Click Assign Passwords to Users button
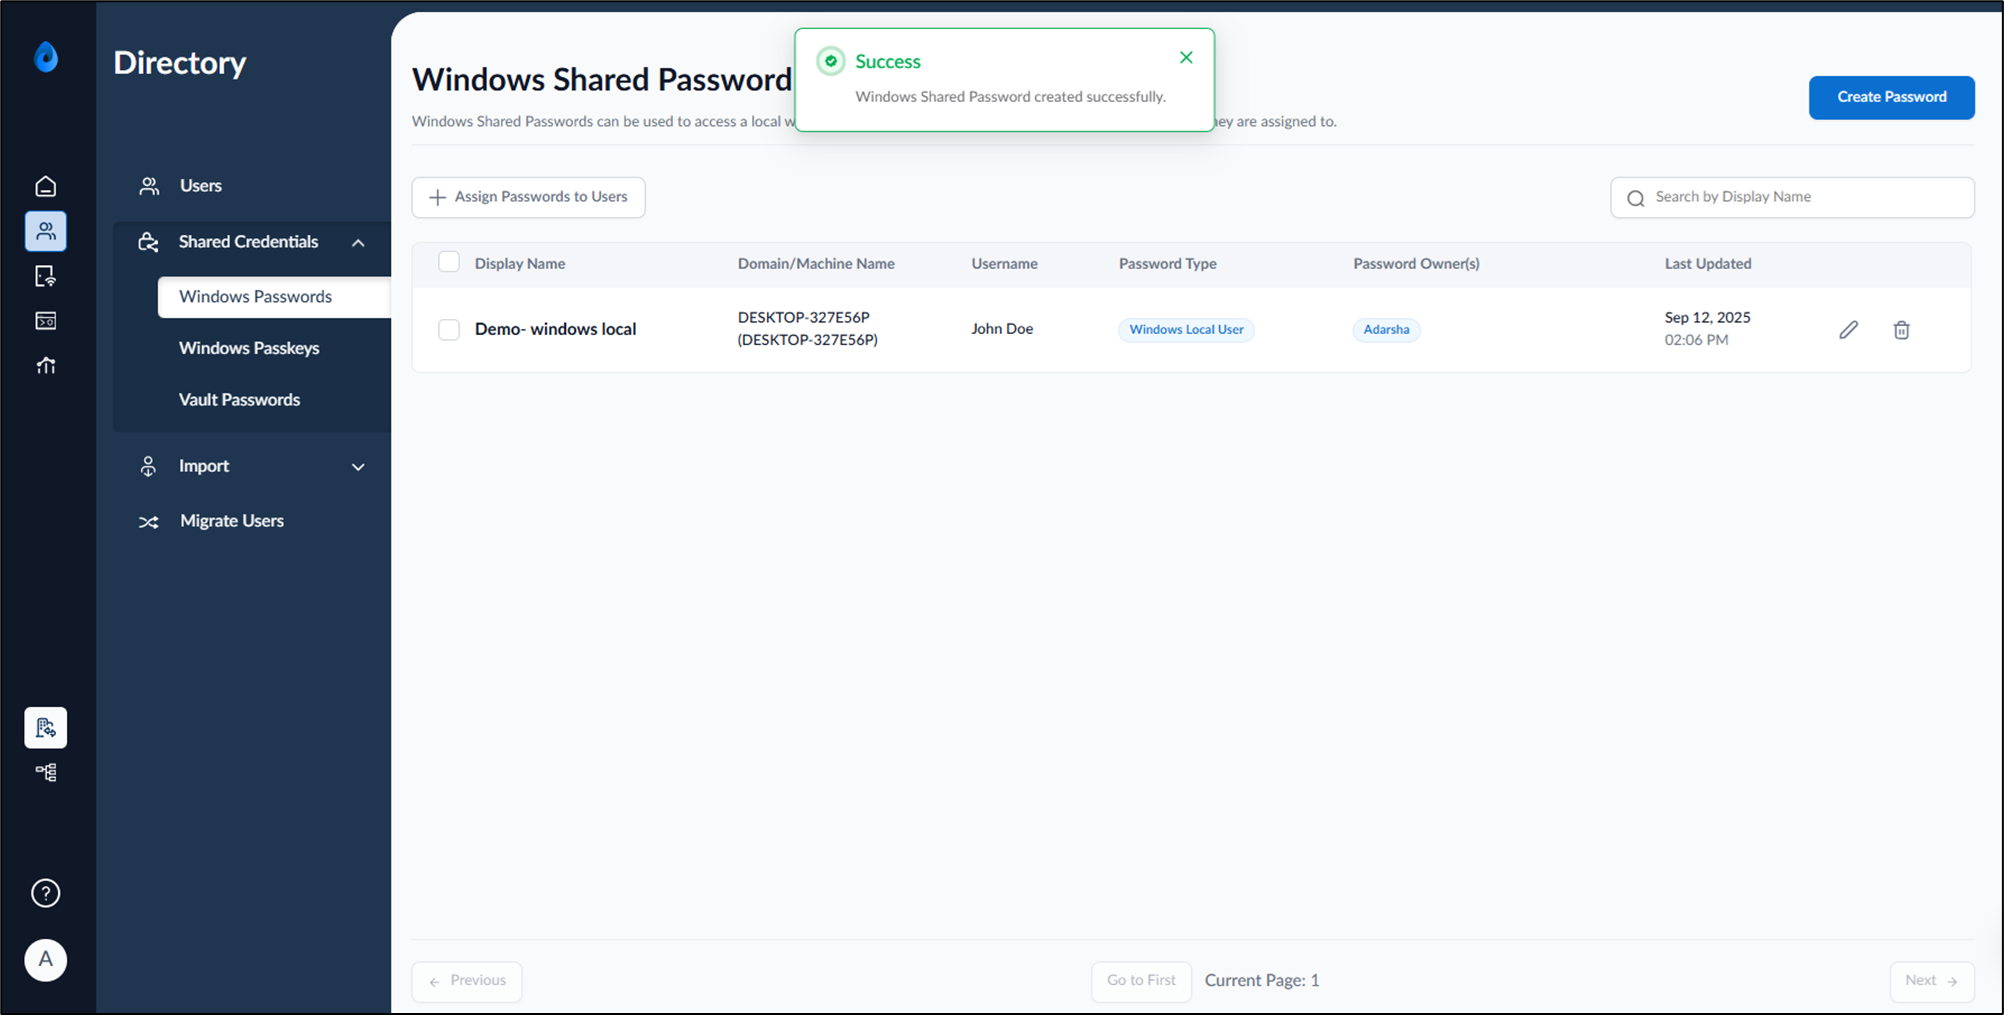 coord(528,197)
